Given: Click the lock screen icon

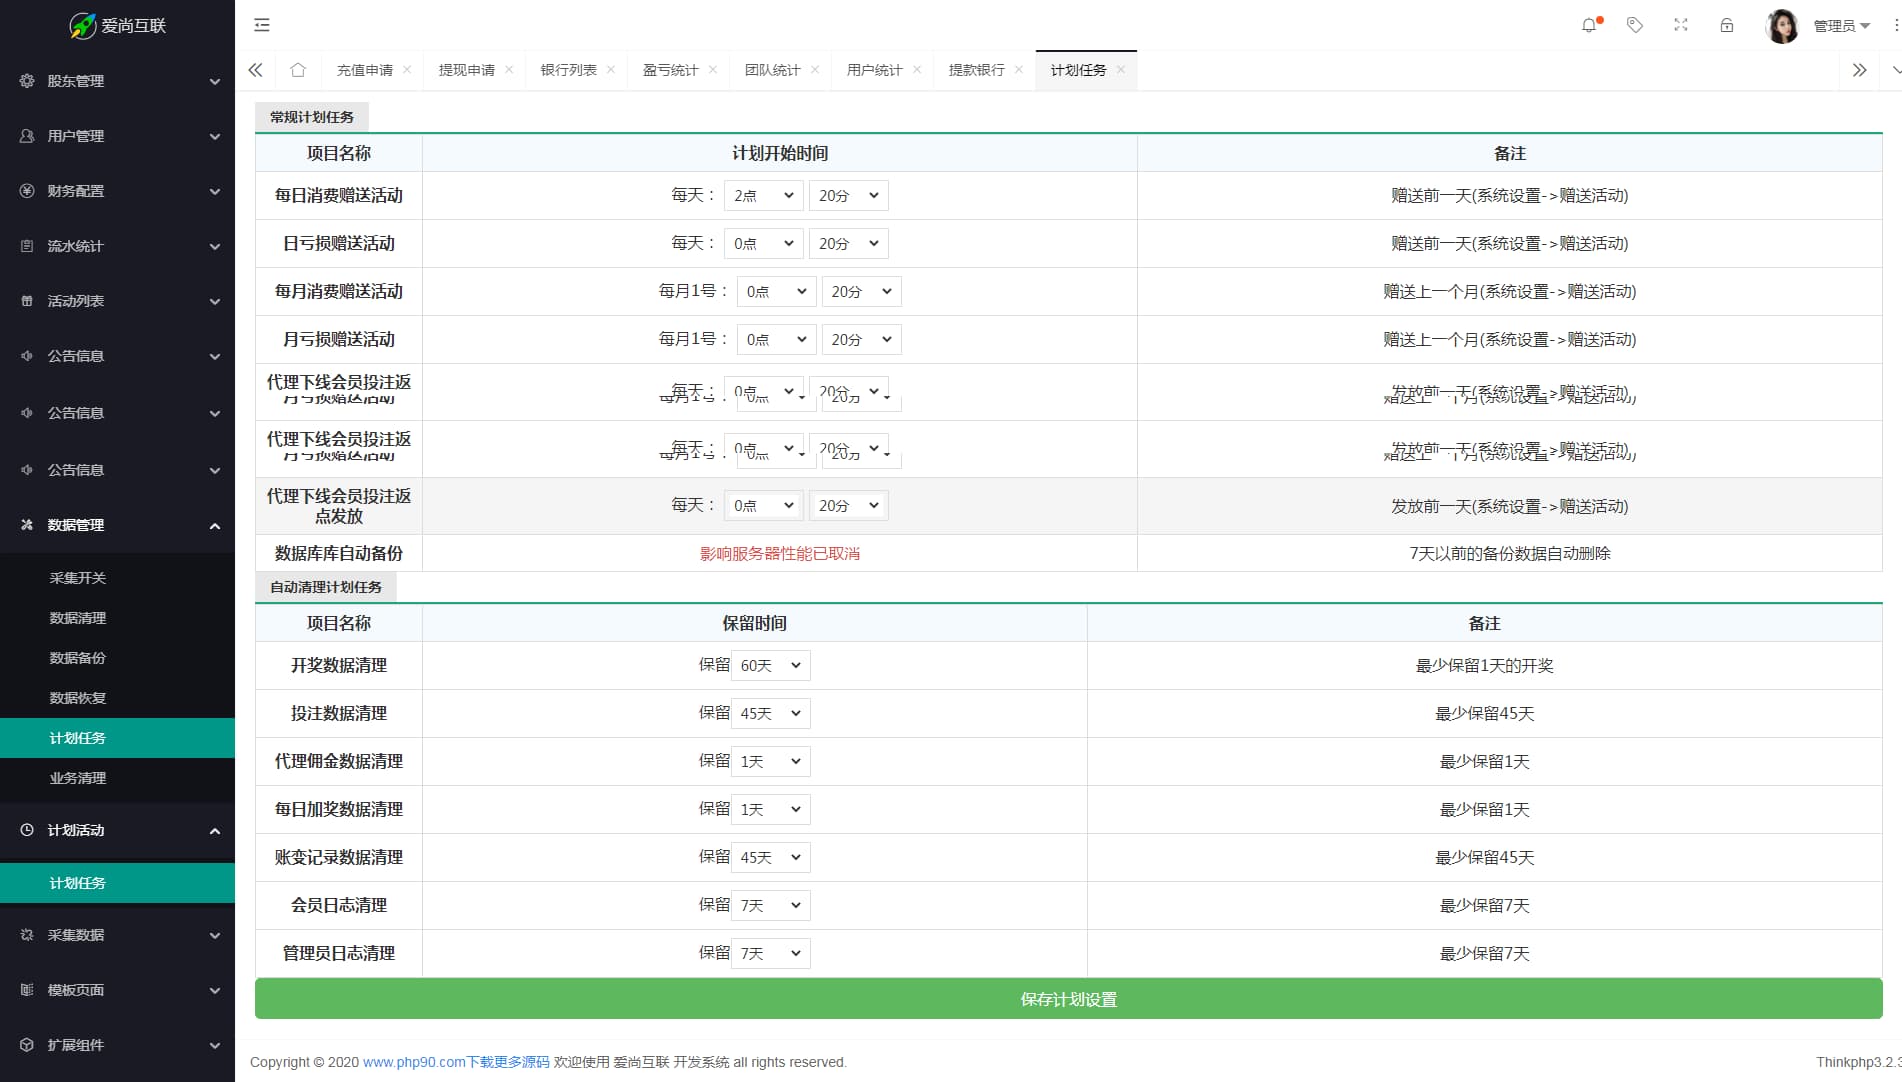Looking at the screenshot, I should click(x=1727, y=25).
